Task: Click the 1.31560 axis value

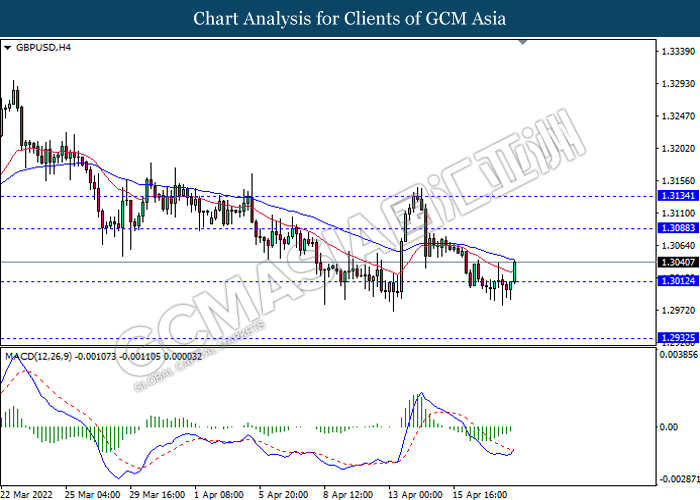Action: click(678, 181)
